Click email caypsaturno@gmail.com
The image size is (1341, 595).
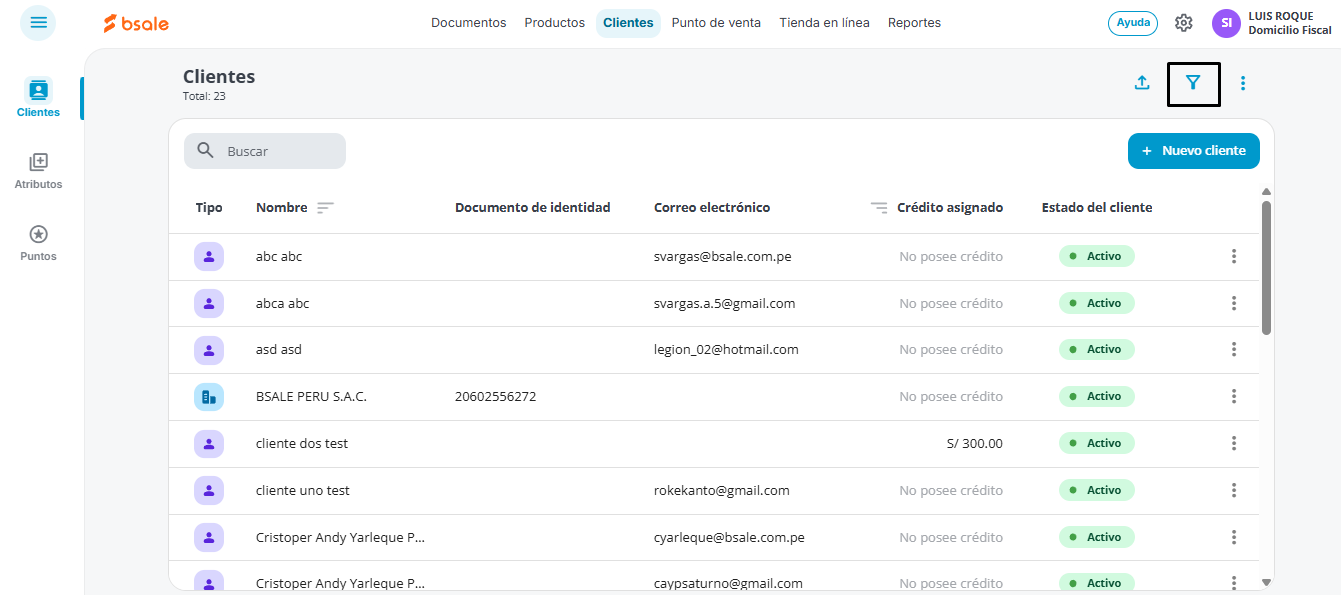pos(728,583)
